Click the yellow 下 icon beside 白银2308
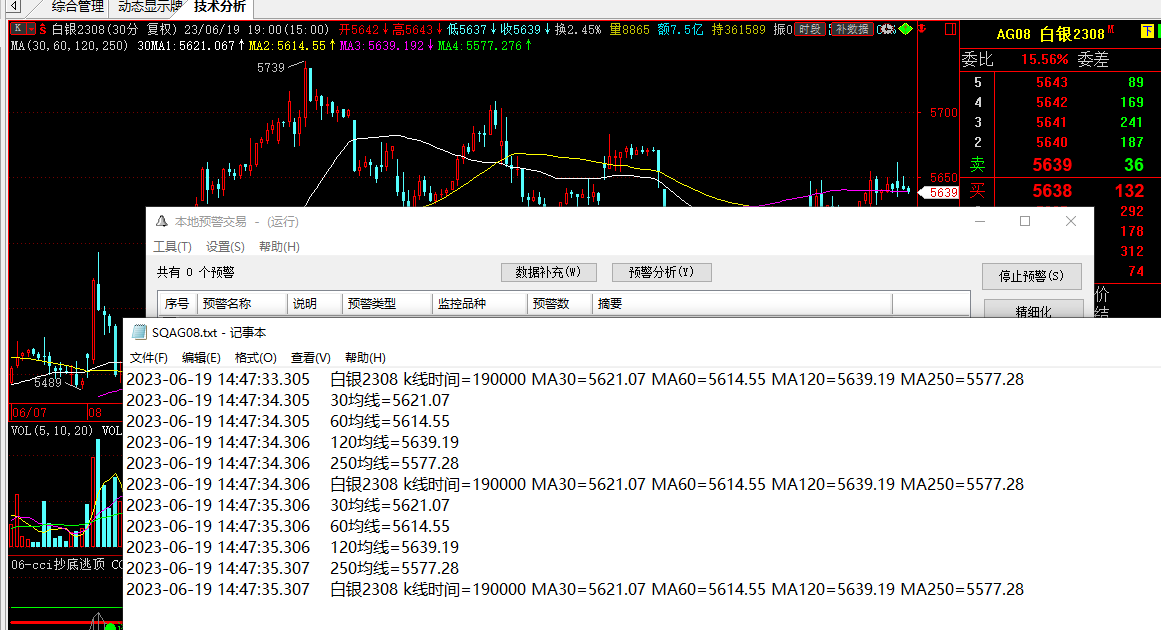Screen dimensions: 1161x630 click(x=1147, y=33)
